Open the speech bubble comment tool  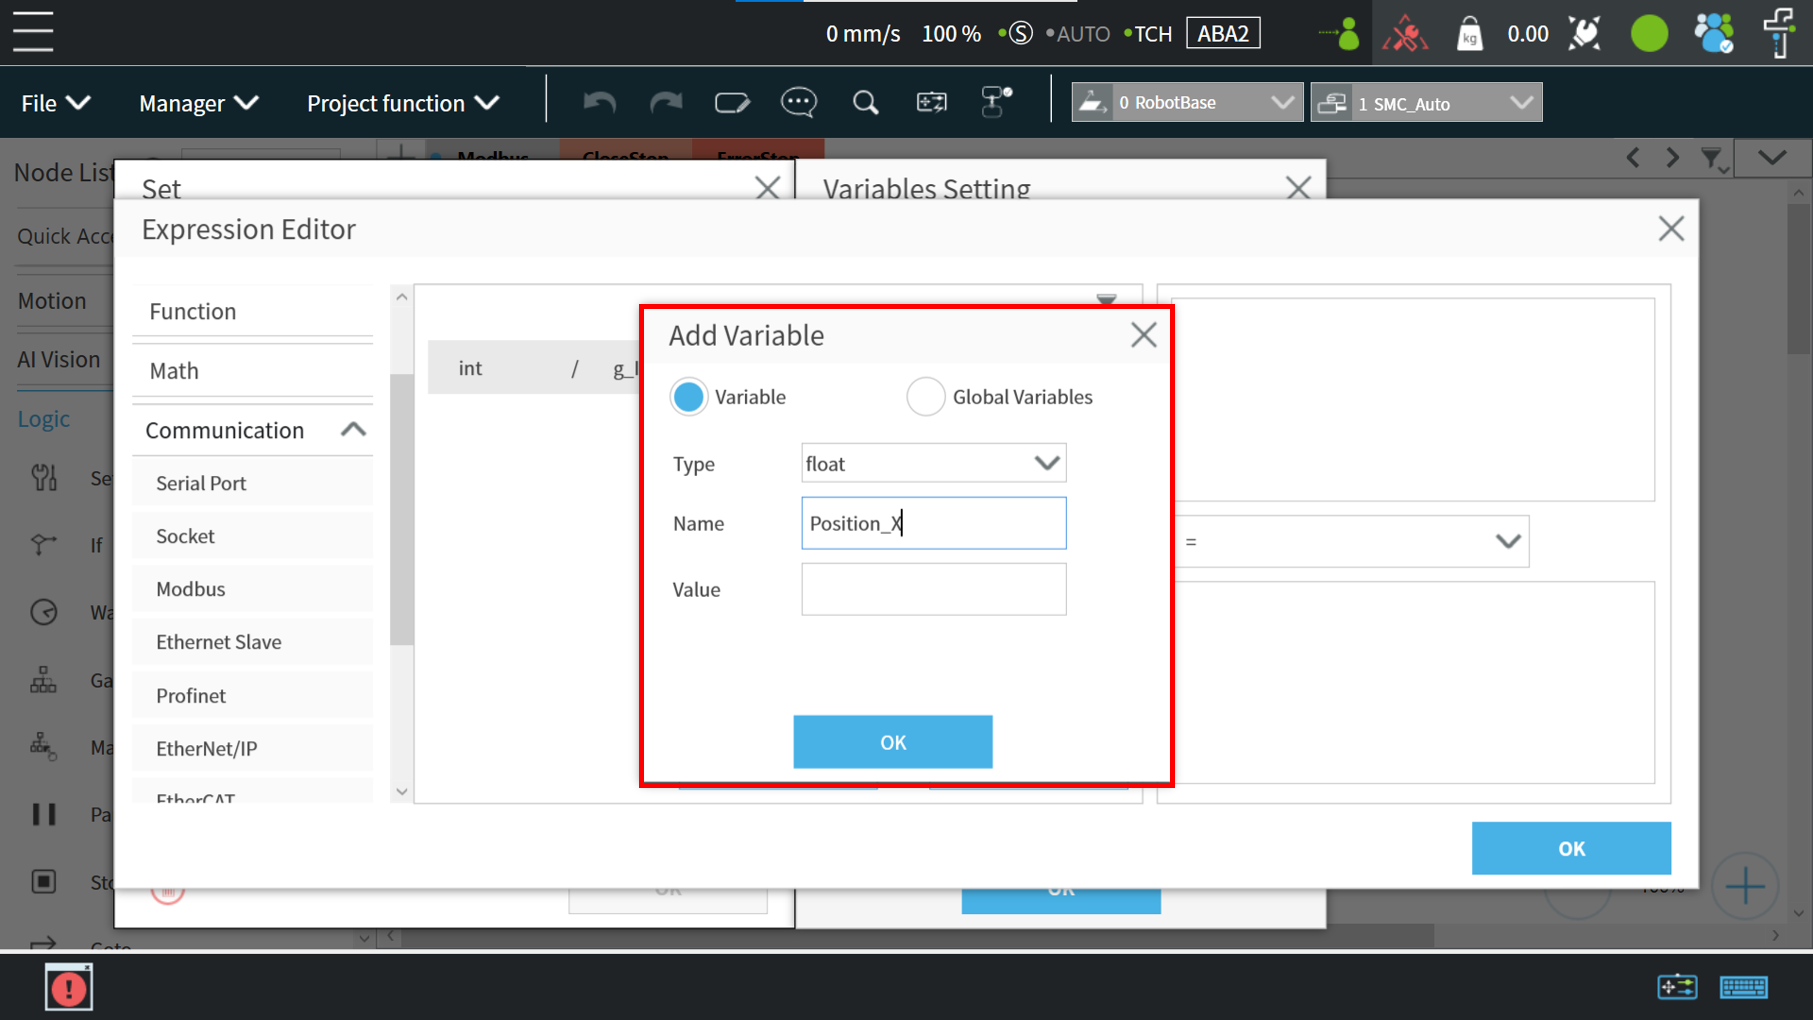[798, 103]
